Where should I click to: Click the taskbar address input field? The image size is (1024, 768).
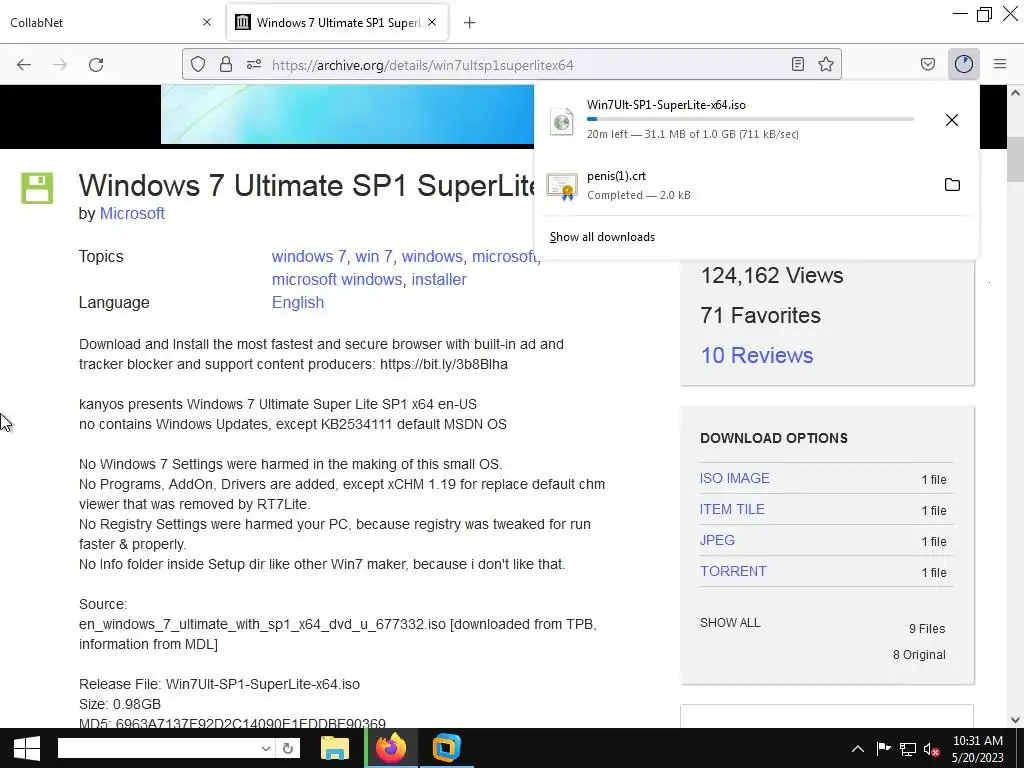click(x=157, y=748)
